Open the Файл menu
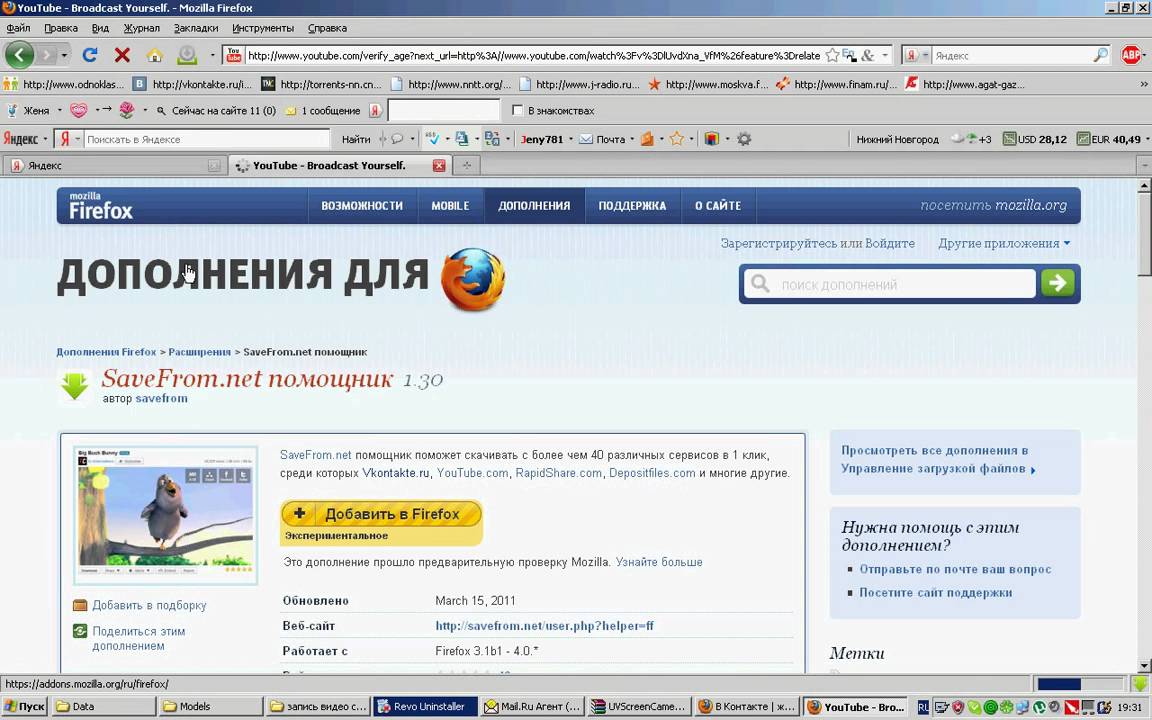Screen dimensions: 1152x720 pyautogui.click(x=18, y=28)
